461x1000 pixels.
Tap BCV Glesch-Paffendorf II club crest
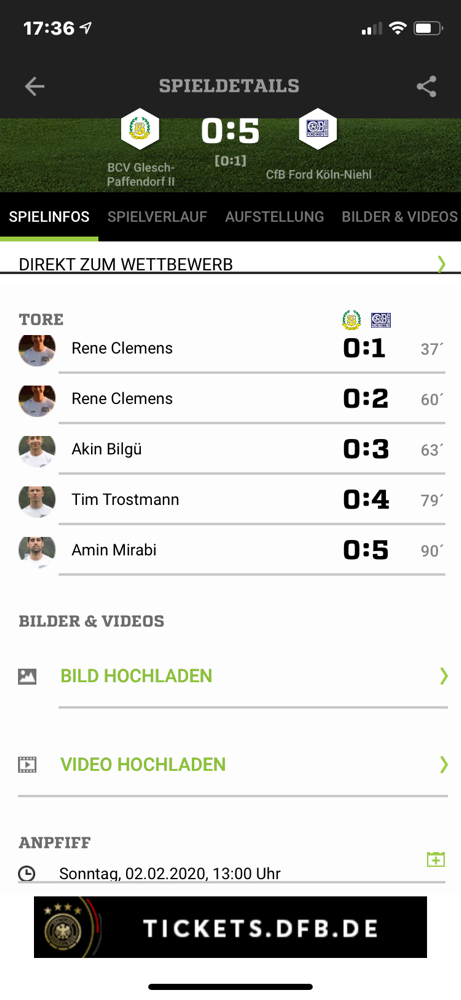coord(140,129)
